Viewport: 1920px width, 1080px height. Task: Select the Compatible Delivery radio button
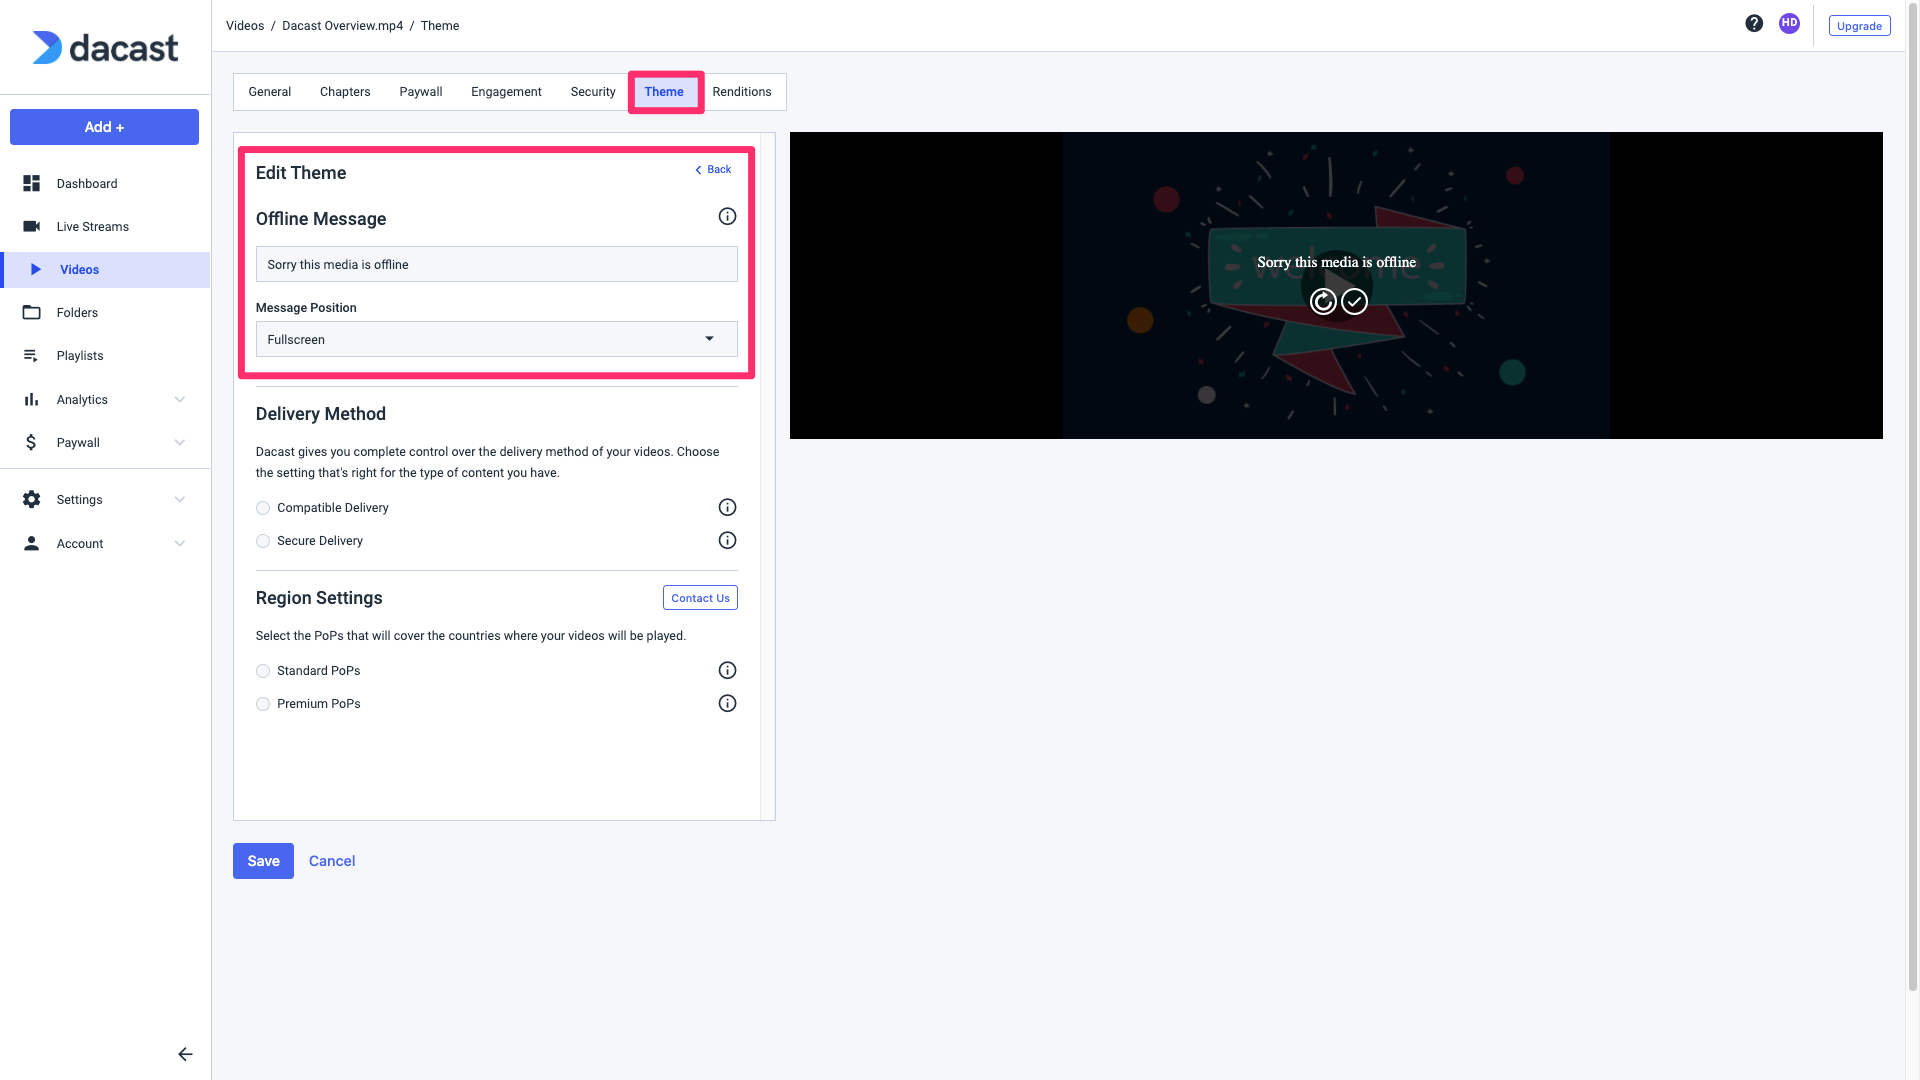click(x=262, y=508)
